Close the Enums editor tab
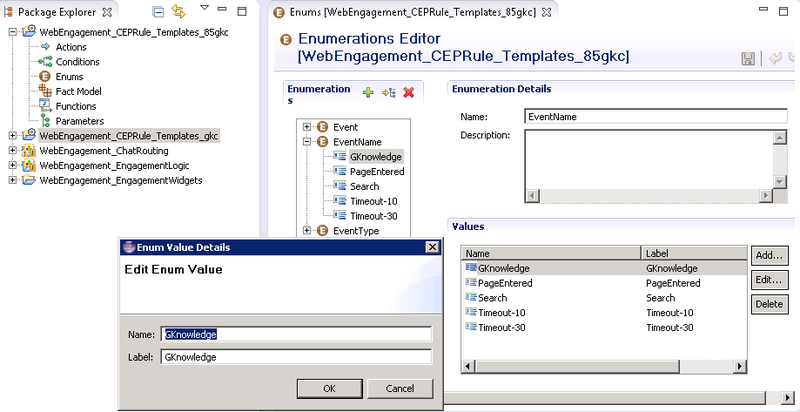Image resolution: width=800 pixels, height=412 pixels. coord(546,12)
